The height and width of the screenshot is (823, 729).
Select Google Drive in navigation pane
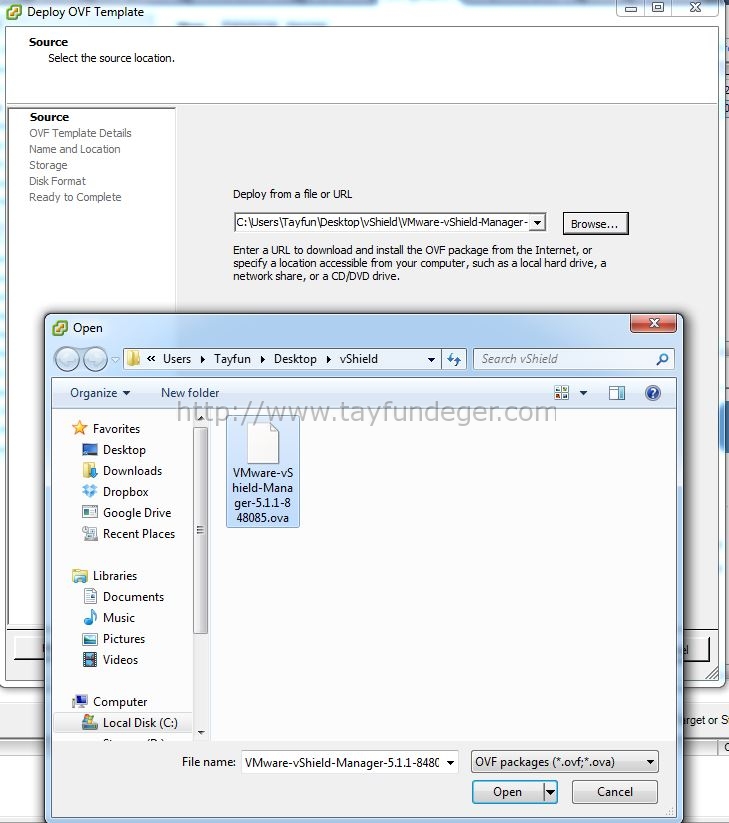point(137,513)
